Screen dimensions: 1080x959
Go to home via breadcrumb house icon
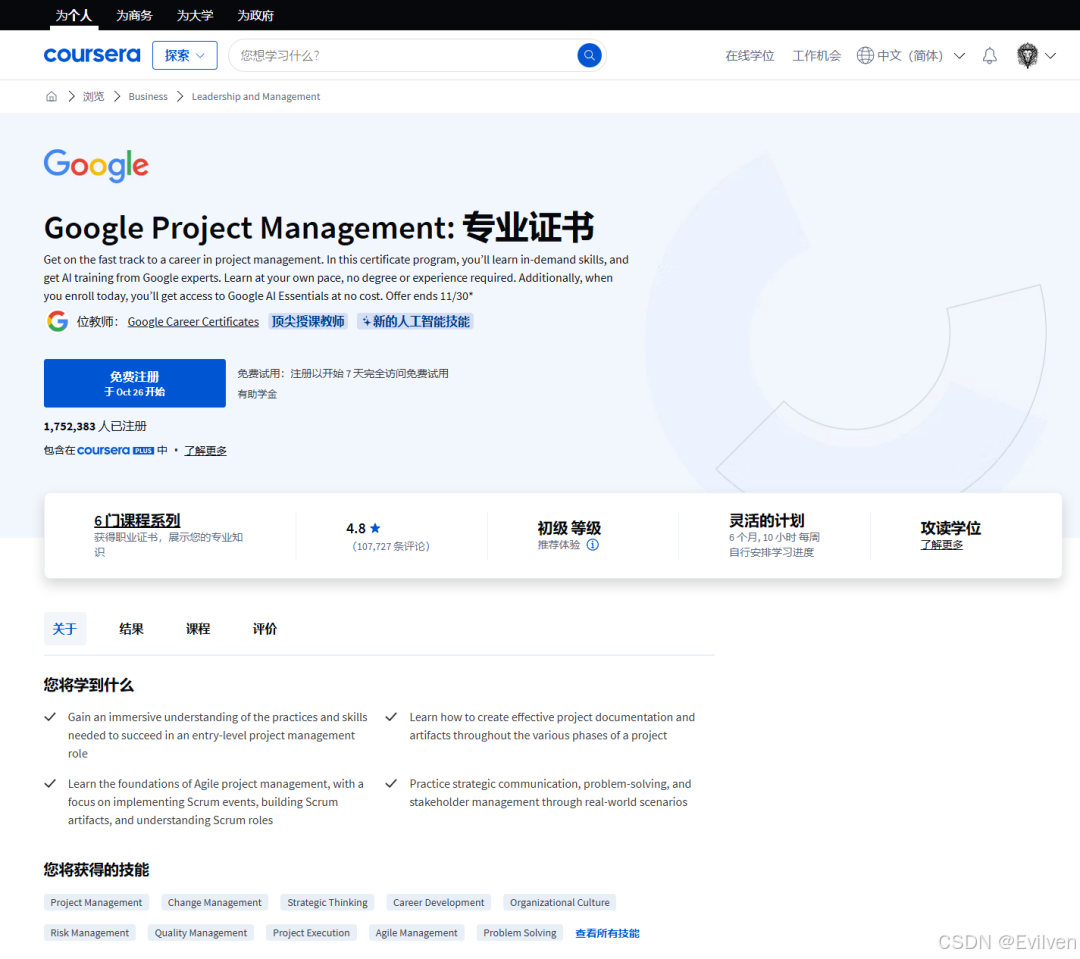(x=51, y=96)
